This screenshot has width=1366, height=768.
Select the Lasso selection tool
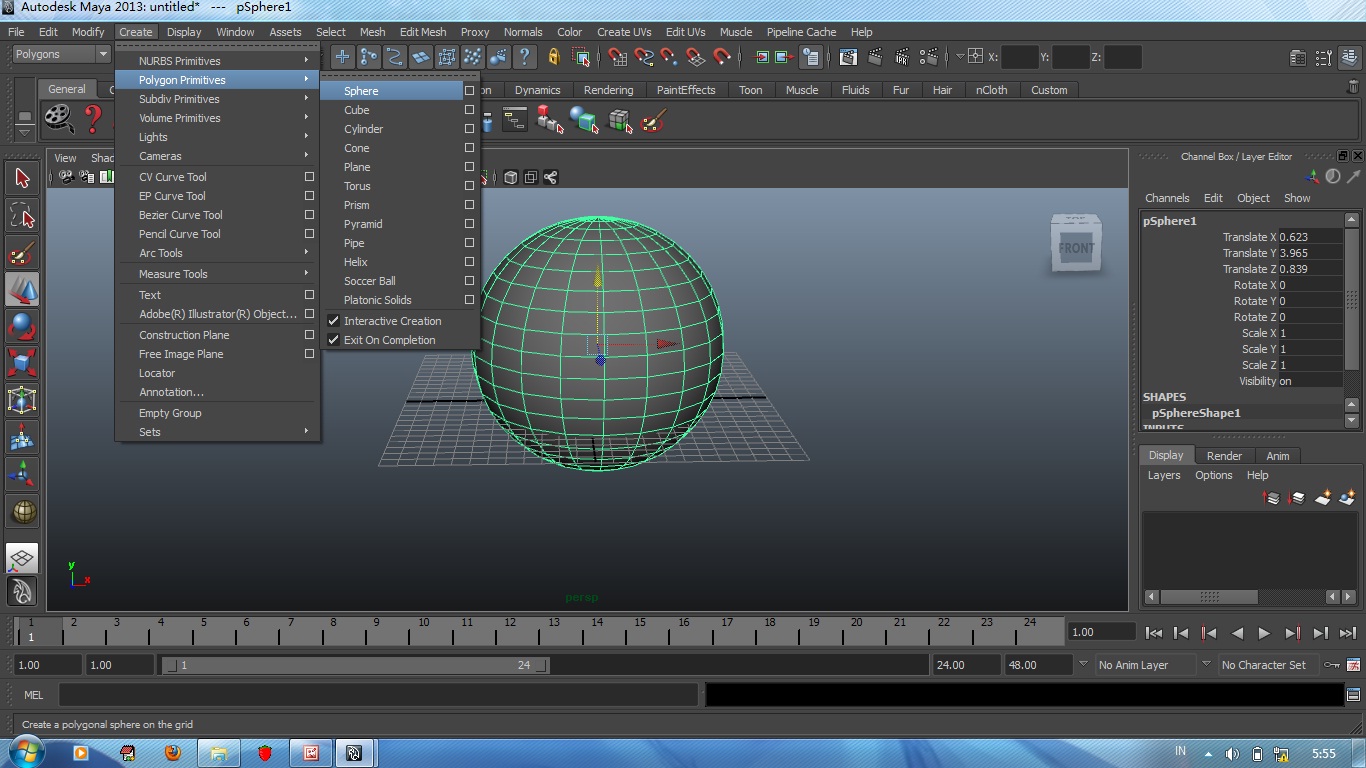pyautogui.click(x=22, y=215)
